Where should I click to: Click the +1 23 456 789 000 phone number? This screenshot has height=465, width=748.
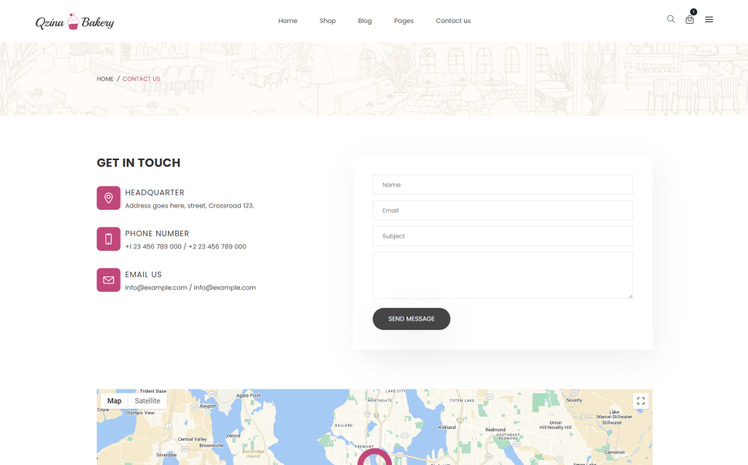pyautogui.click(x=153, y=247)
